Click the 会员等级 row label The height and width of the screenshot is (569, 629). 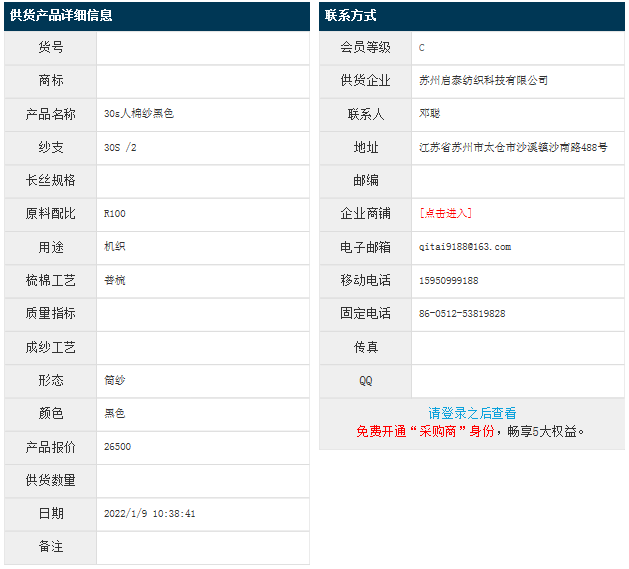366,47
